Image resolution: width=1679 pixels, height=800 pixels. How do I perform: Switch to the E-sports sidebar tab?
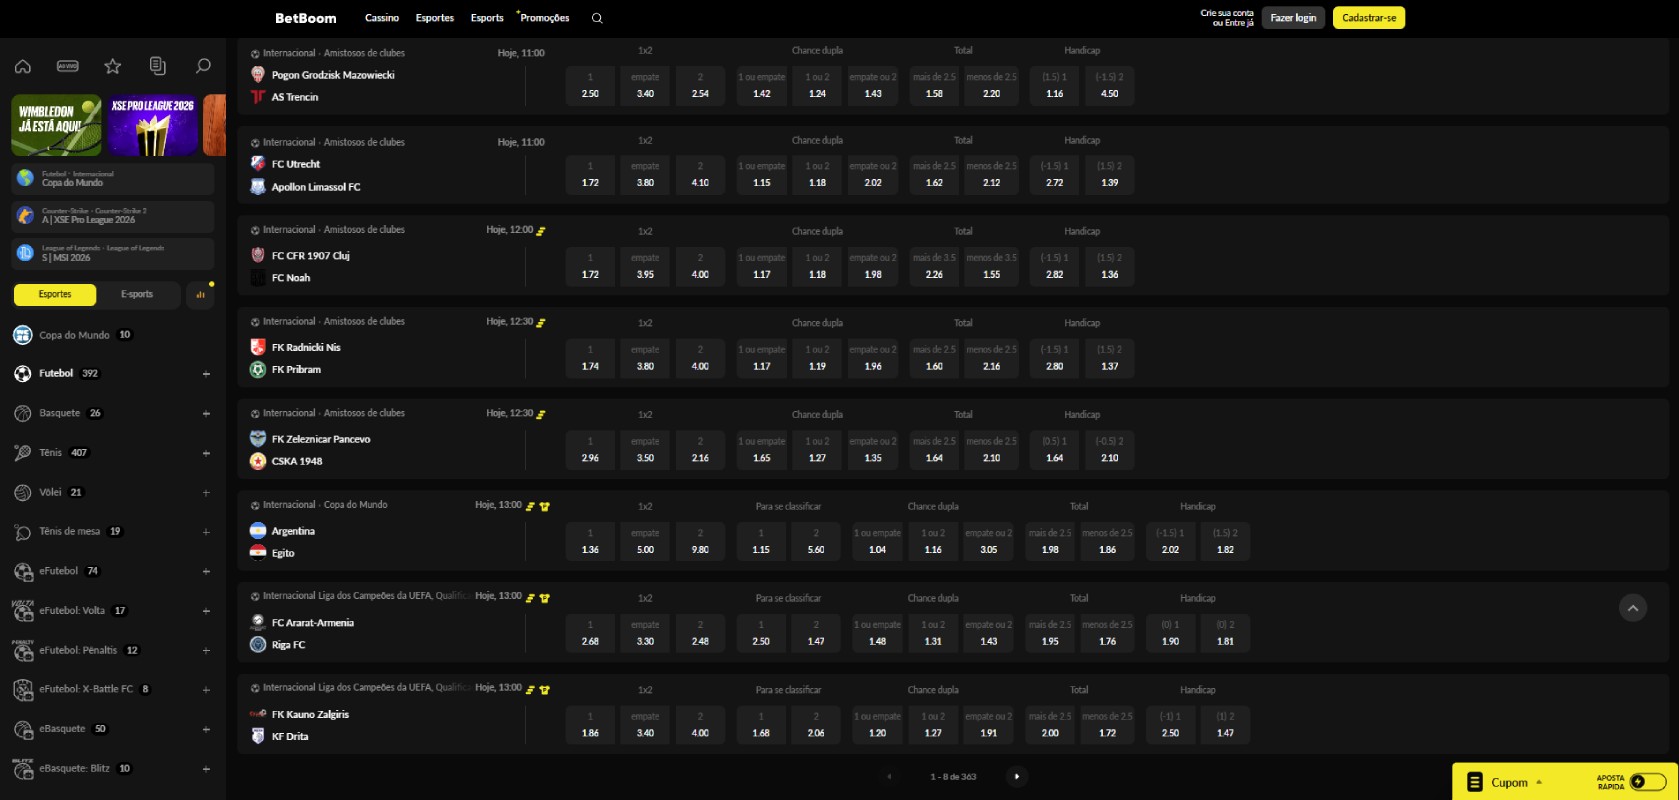(137, 294)
